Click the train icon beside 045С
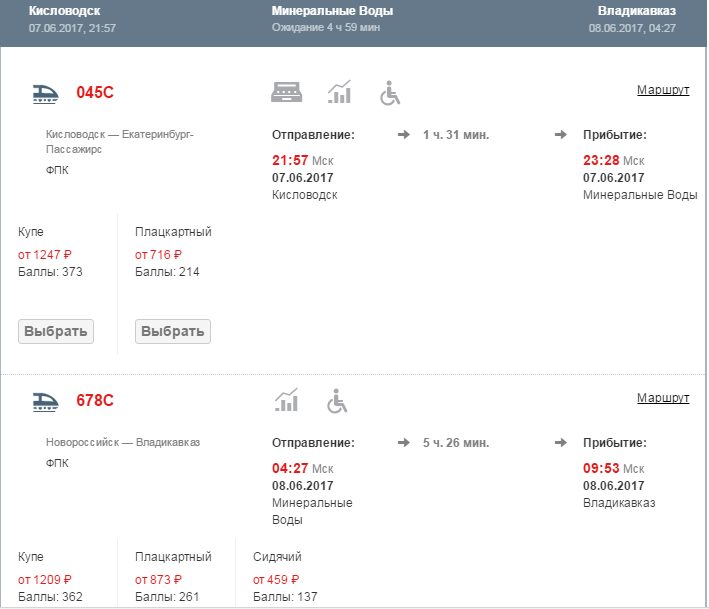Image resolution: width=709 pixels, height=609 pixels. coord(44,93)
